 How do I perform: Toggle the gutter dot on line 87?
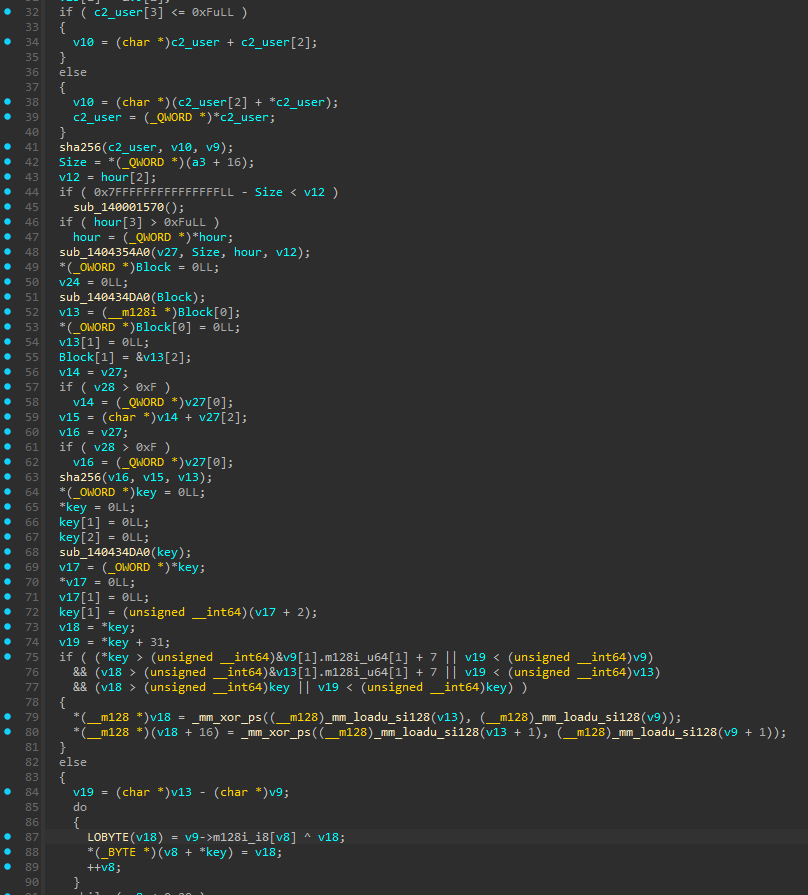pos(9,837)
